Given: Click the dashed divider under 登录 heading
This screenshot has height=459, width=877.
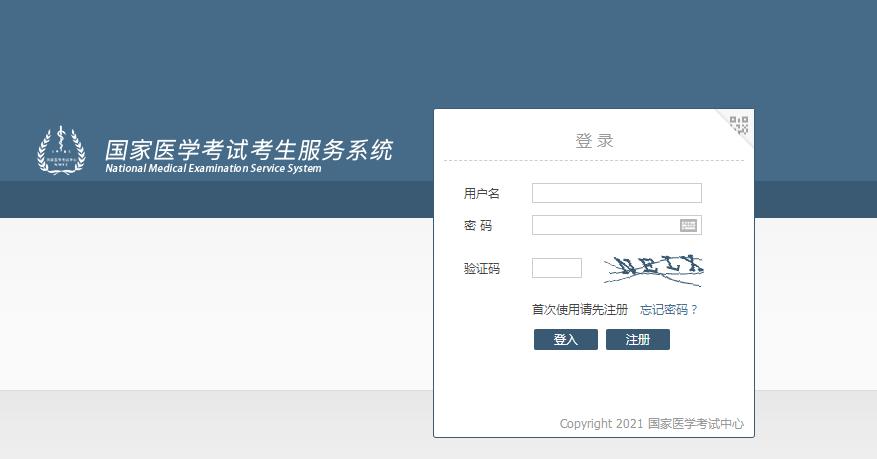Looking at the screenshot, I should [594, 160].
